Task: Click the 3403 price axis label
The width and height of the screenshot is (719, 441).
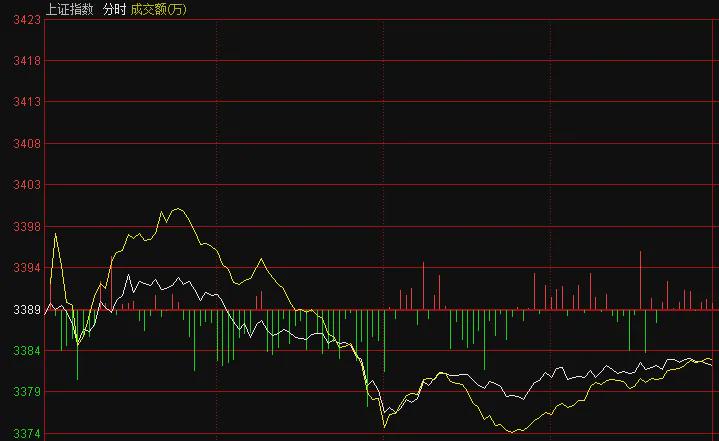Action: pos(27,185)
